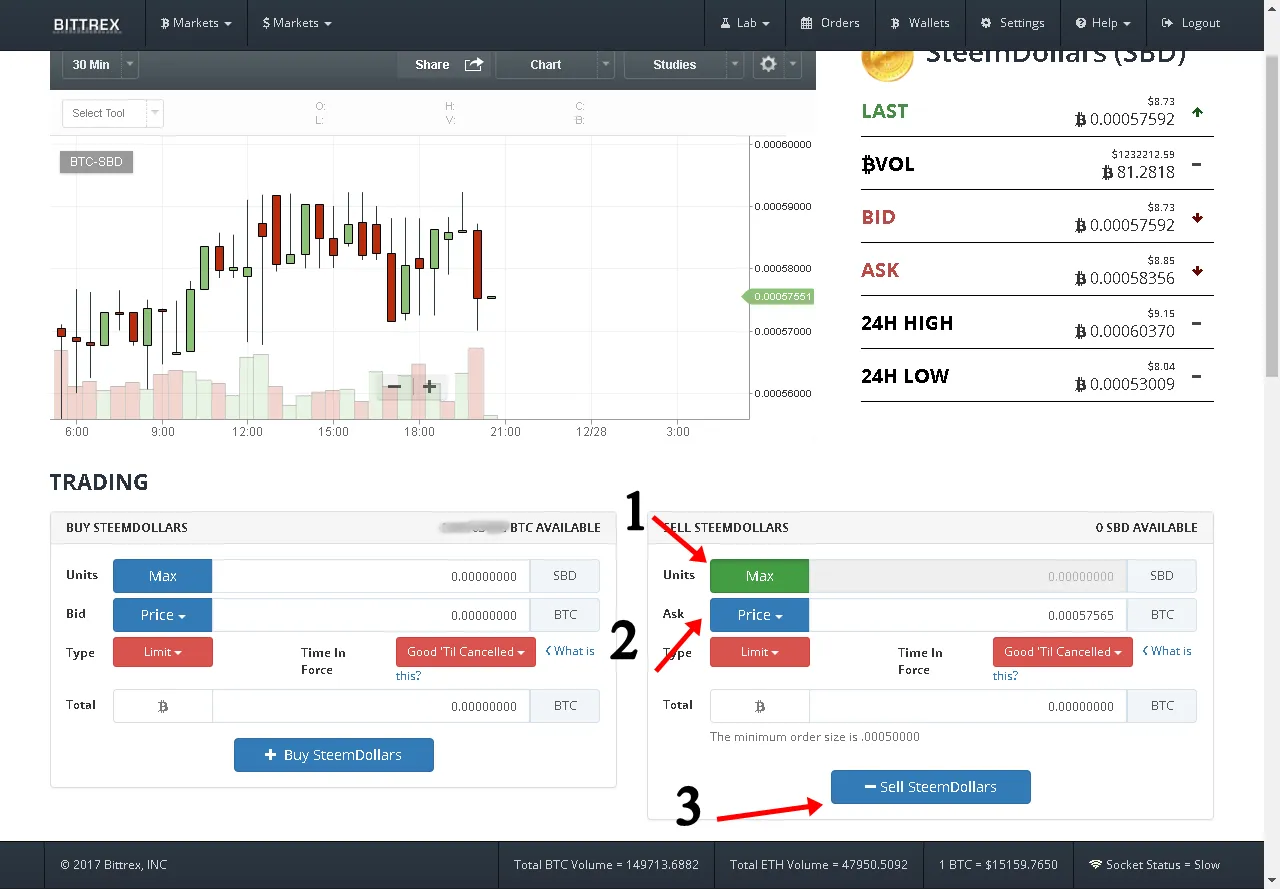Open Sell panel Good 'Til Cancelled dropdown
Screen dimensions: 1280x889
click(x=1063, y=652)
